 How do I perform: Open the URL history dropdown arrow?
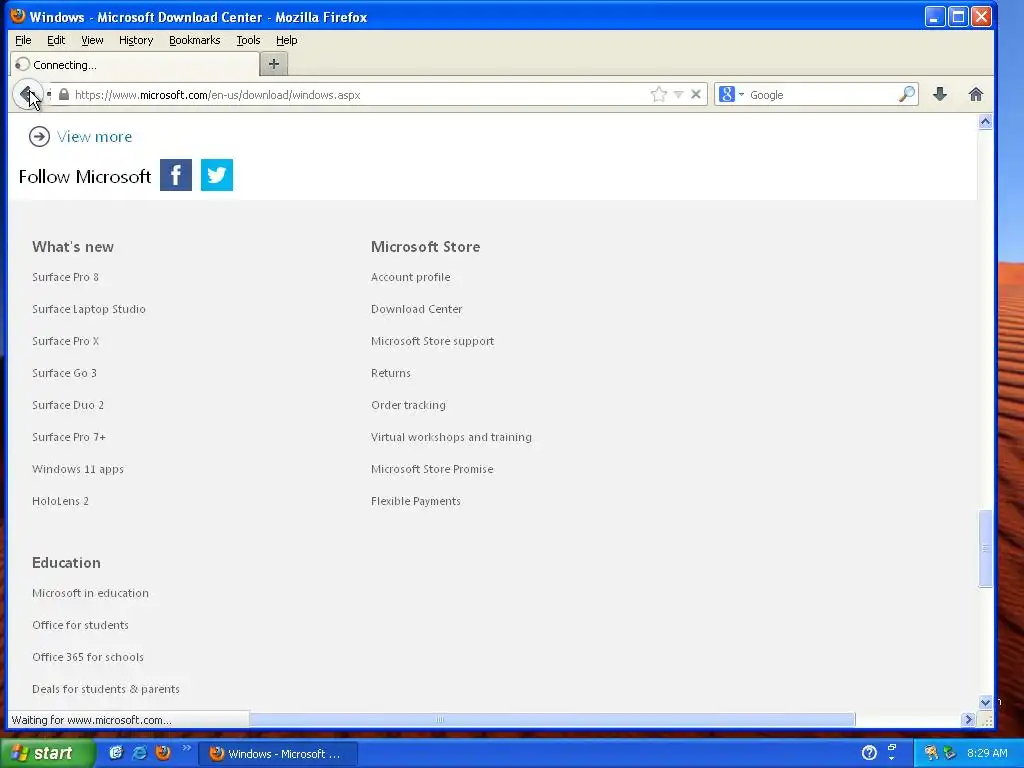point(679,95)
